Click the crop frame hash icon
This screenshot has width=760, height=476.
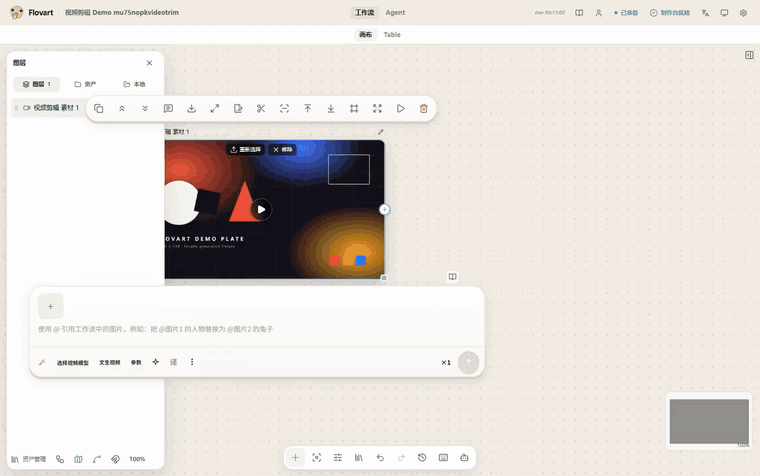pyautogui.click(x=354, y=109)
